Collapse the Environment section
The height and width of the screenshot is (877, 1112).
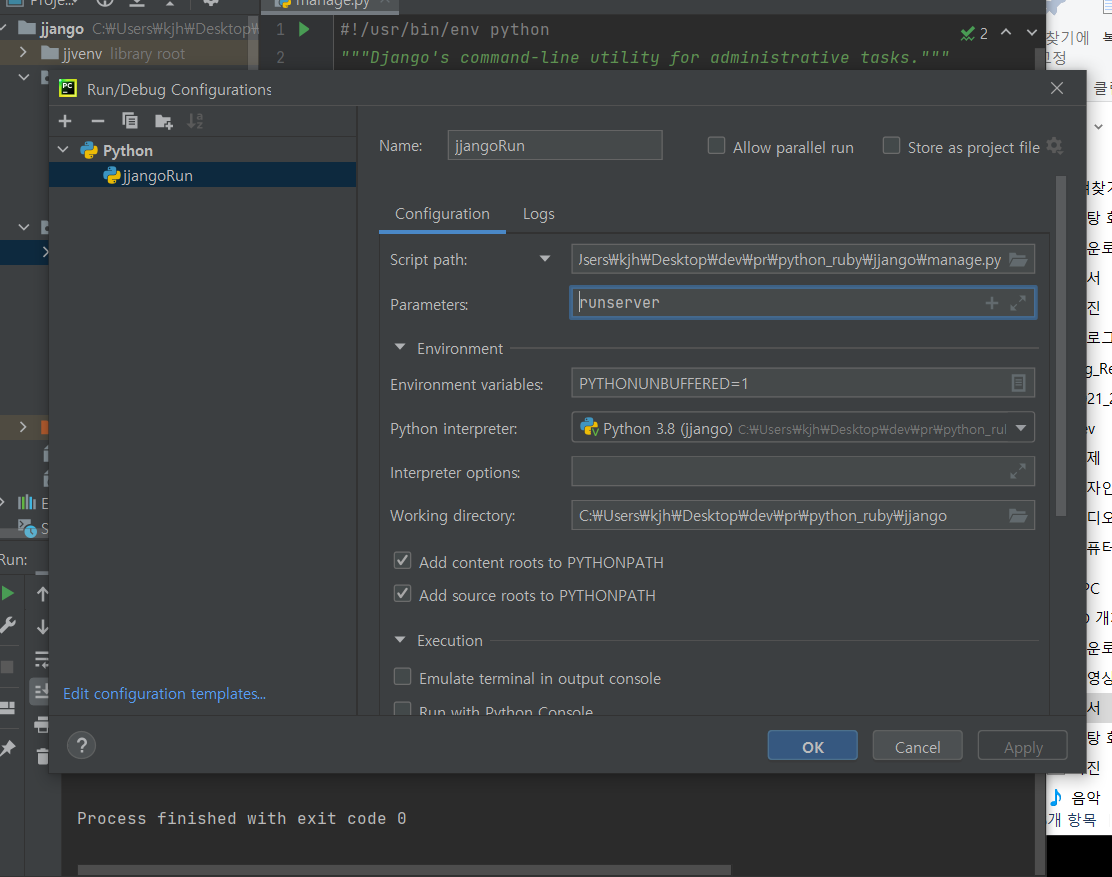[x=400, y=347]
